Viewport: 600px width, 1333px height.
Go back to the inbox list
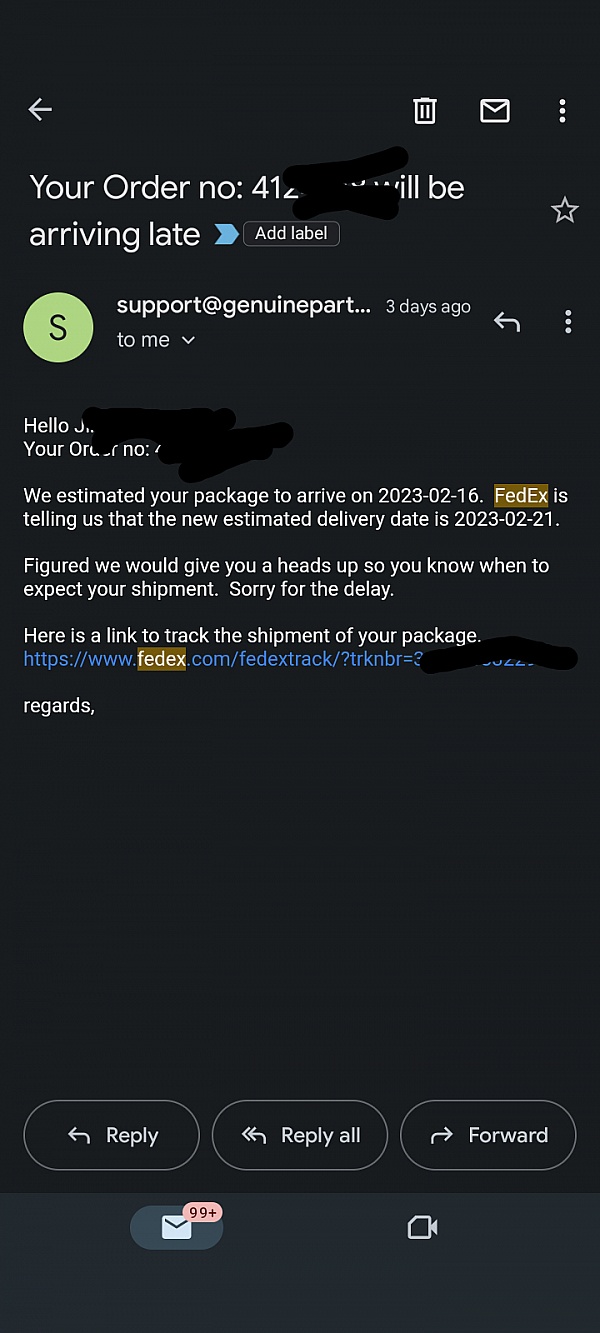coord(40,110)
